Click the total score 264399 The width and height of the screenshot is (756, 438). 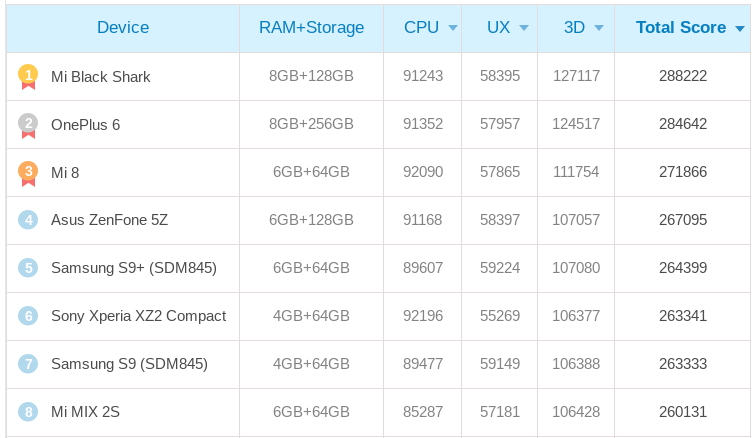point(683,268)
